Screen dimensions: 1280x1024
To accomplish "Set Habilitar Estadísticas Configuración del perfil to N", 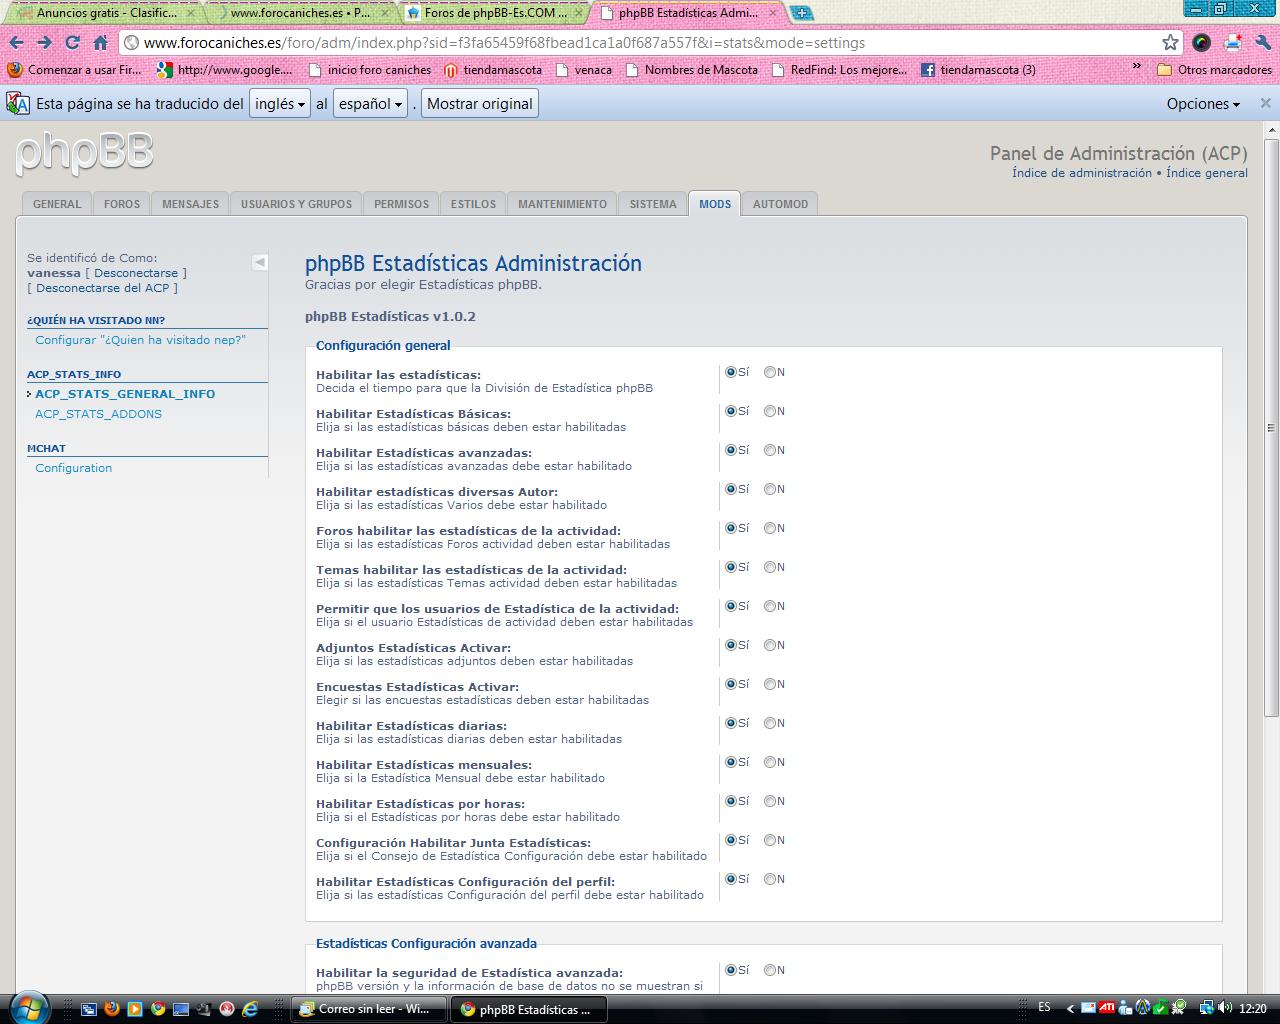I will pyautogui.click(x=770, y=879).
